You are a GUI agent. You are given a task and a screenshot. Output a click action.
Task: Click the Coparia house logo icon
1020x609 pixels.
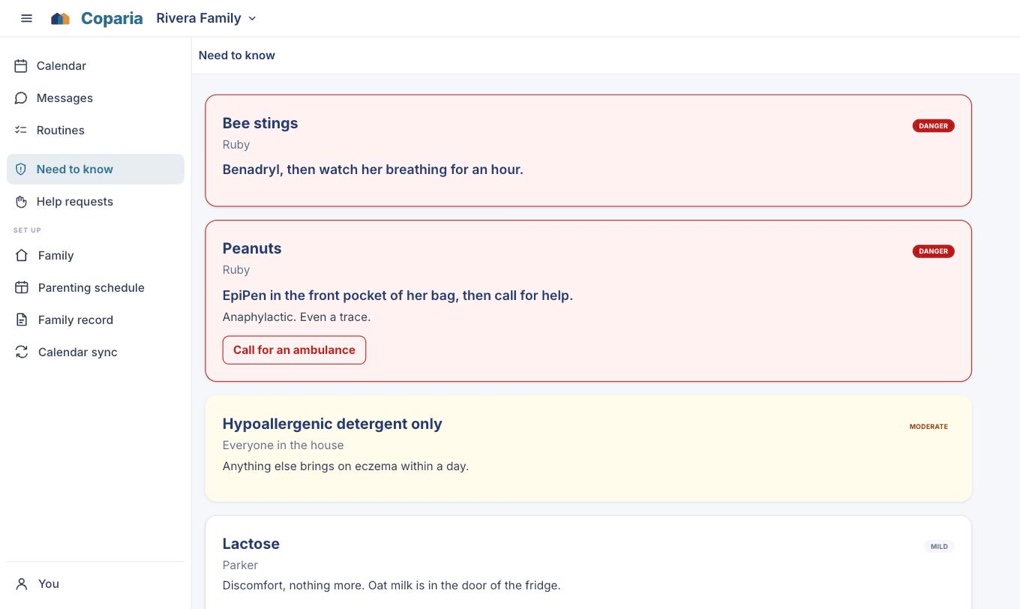[x=60, y=18]
